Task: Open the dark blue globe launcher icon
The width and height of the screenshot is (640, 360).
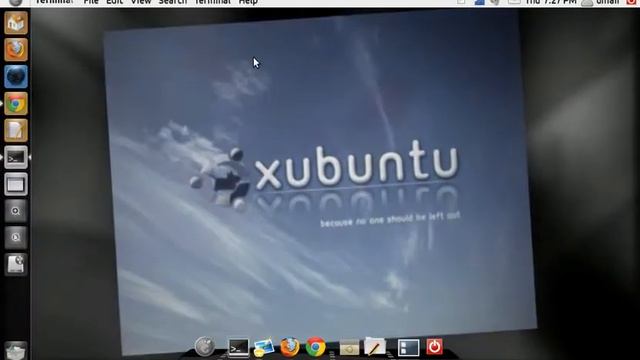Action: 16,77
